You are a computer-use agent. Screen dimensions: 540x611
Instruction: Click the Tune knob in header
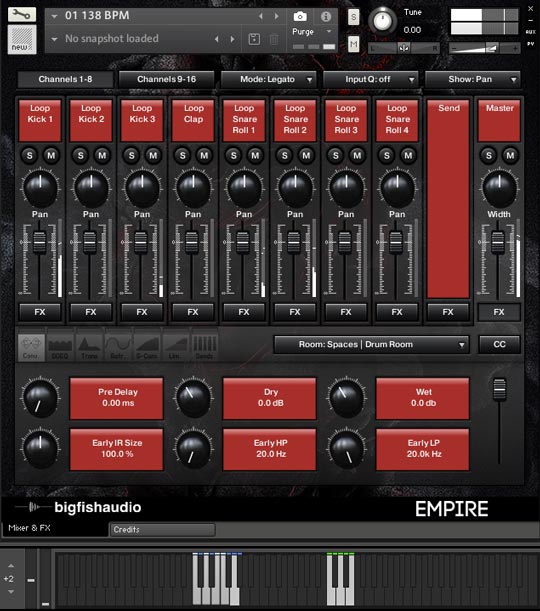coord(382,22)
